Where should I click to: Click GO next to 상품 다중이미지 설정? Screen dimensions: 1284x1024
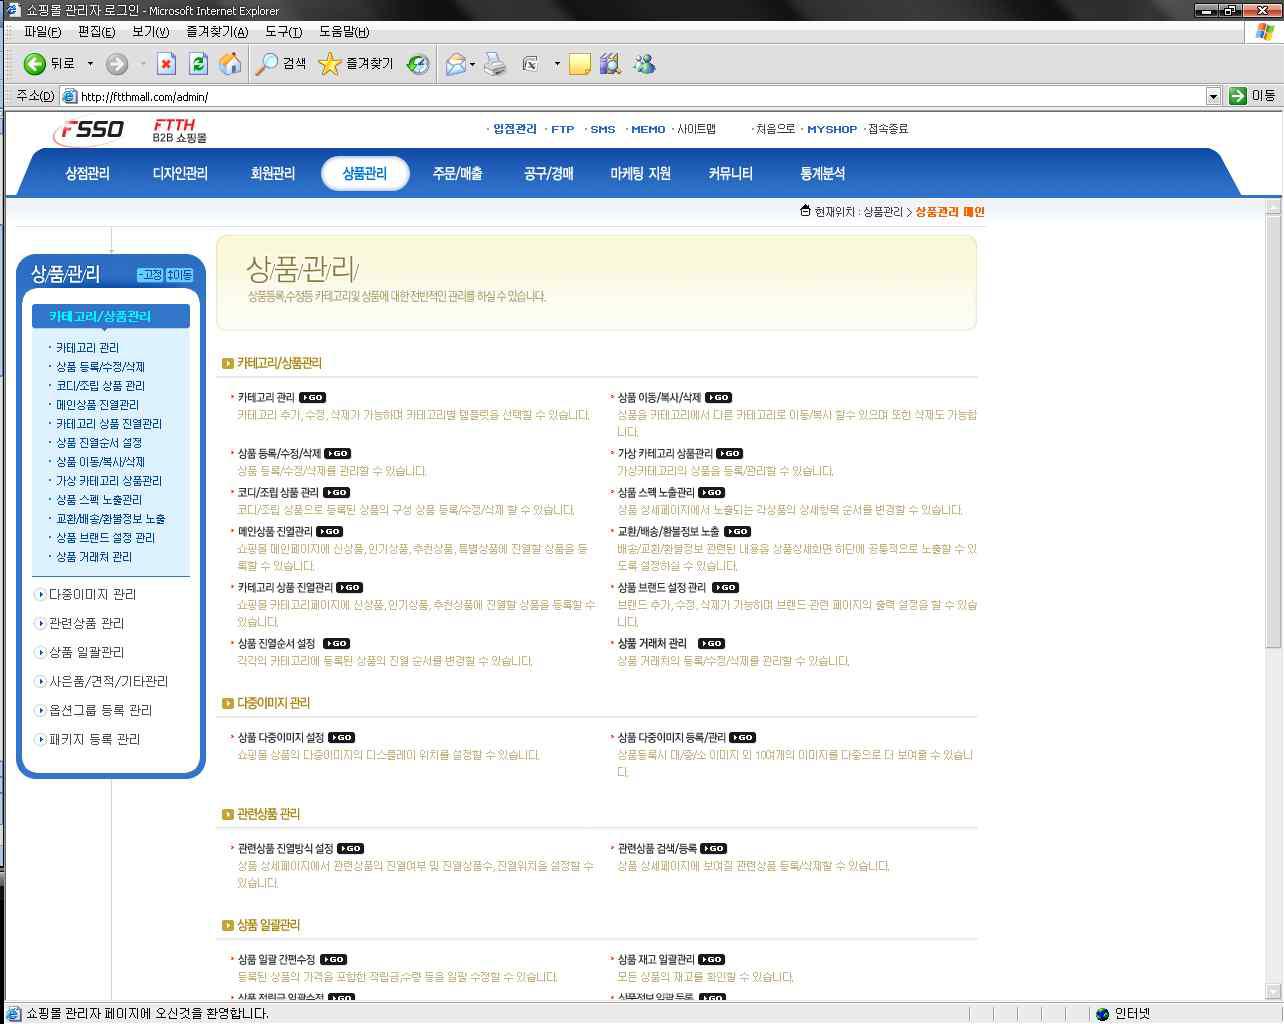[x=341, y=738]
